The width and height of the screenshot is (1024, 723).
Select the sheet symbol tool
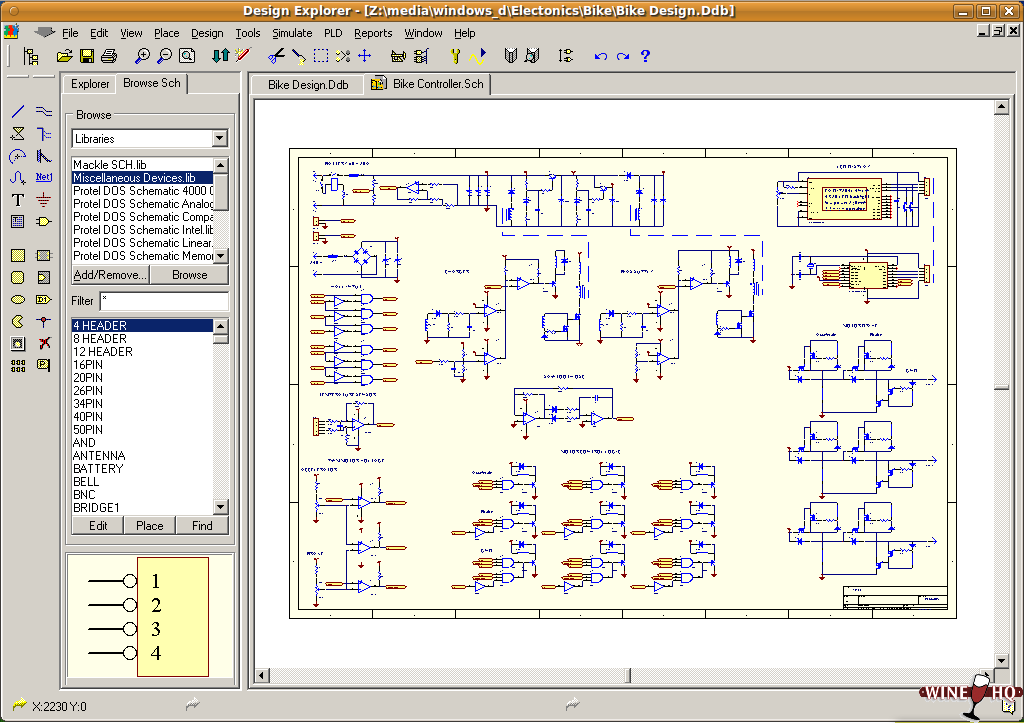click(43, 255)
